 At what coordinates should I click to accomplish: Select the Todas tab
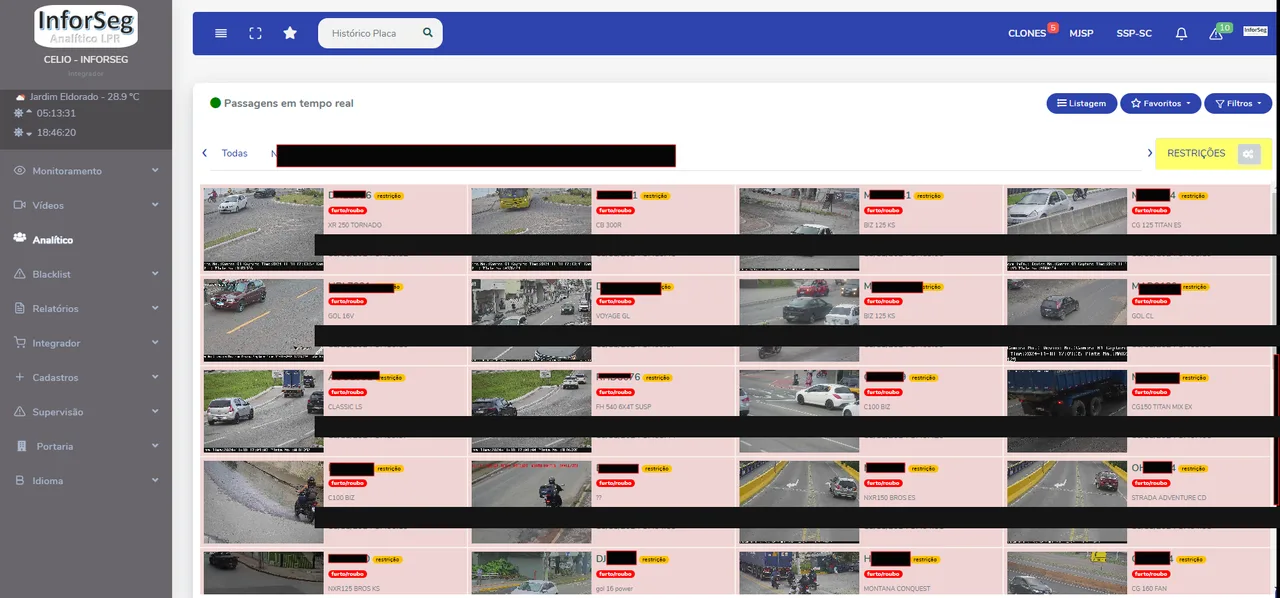click(x=234, y=153)
